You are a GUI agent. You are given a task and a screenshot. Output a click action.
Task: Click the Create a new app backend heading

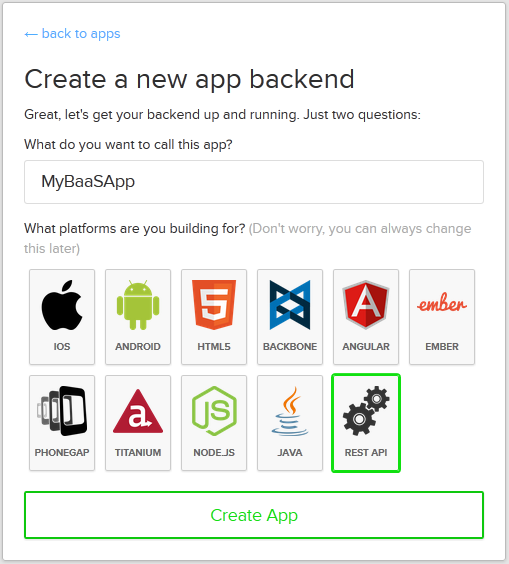tap(190, 79)
